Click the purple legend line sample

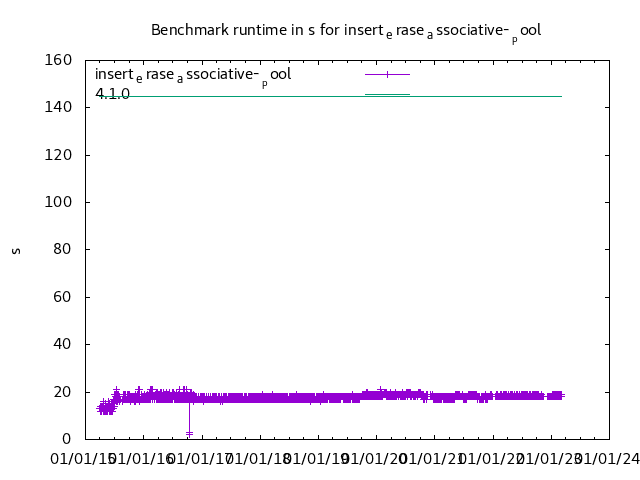coord(387,74)
